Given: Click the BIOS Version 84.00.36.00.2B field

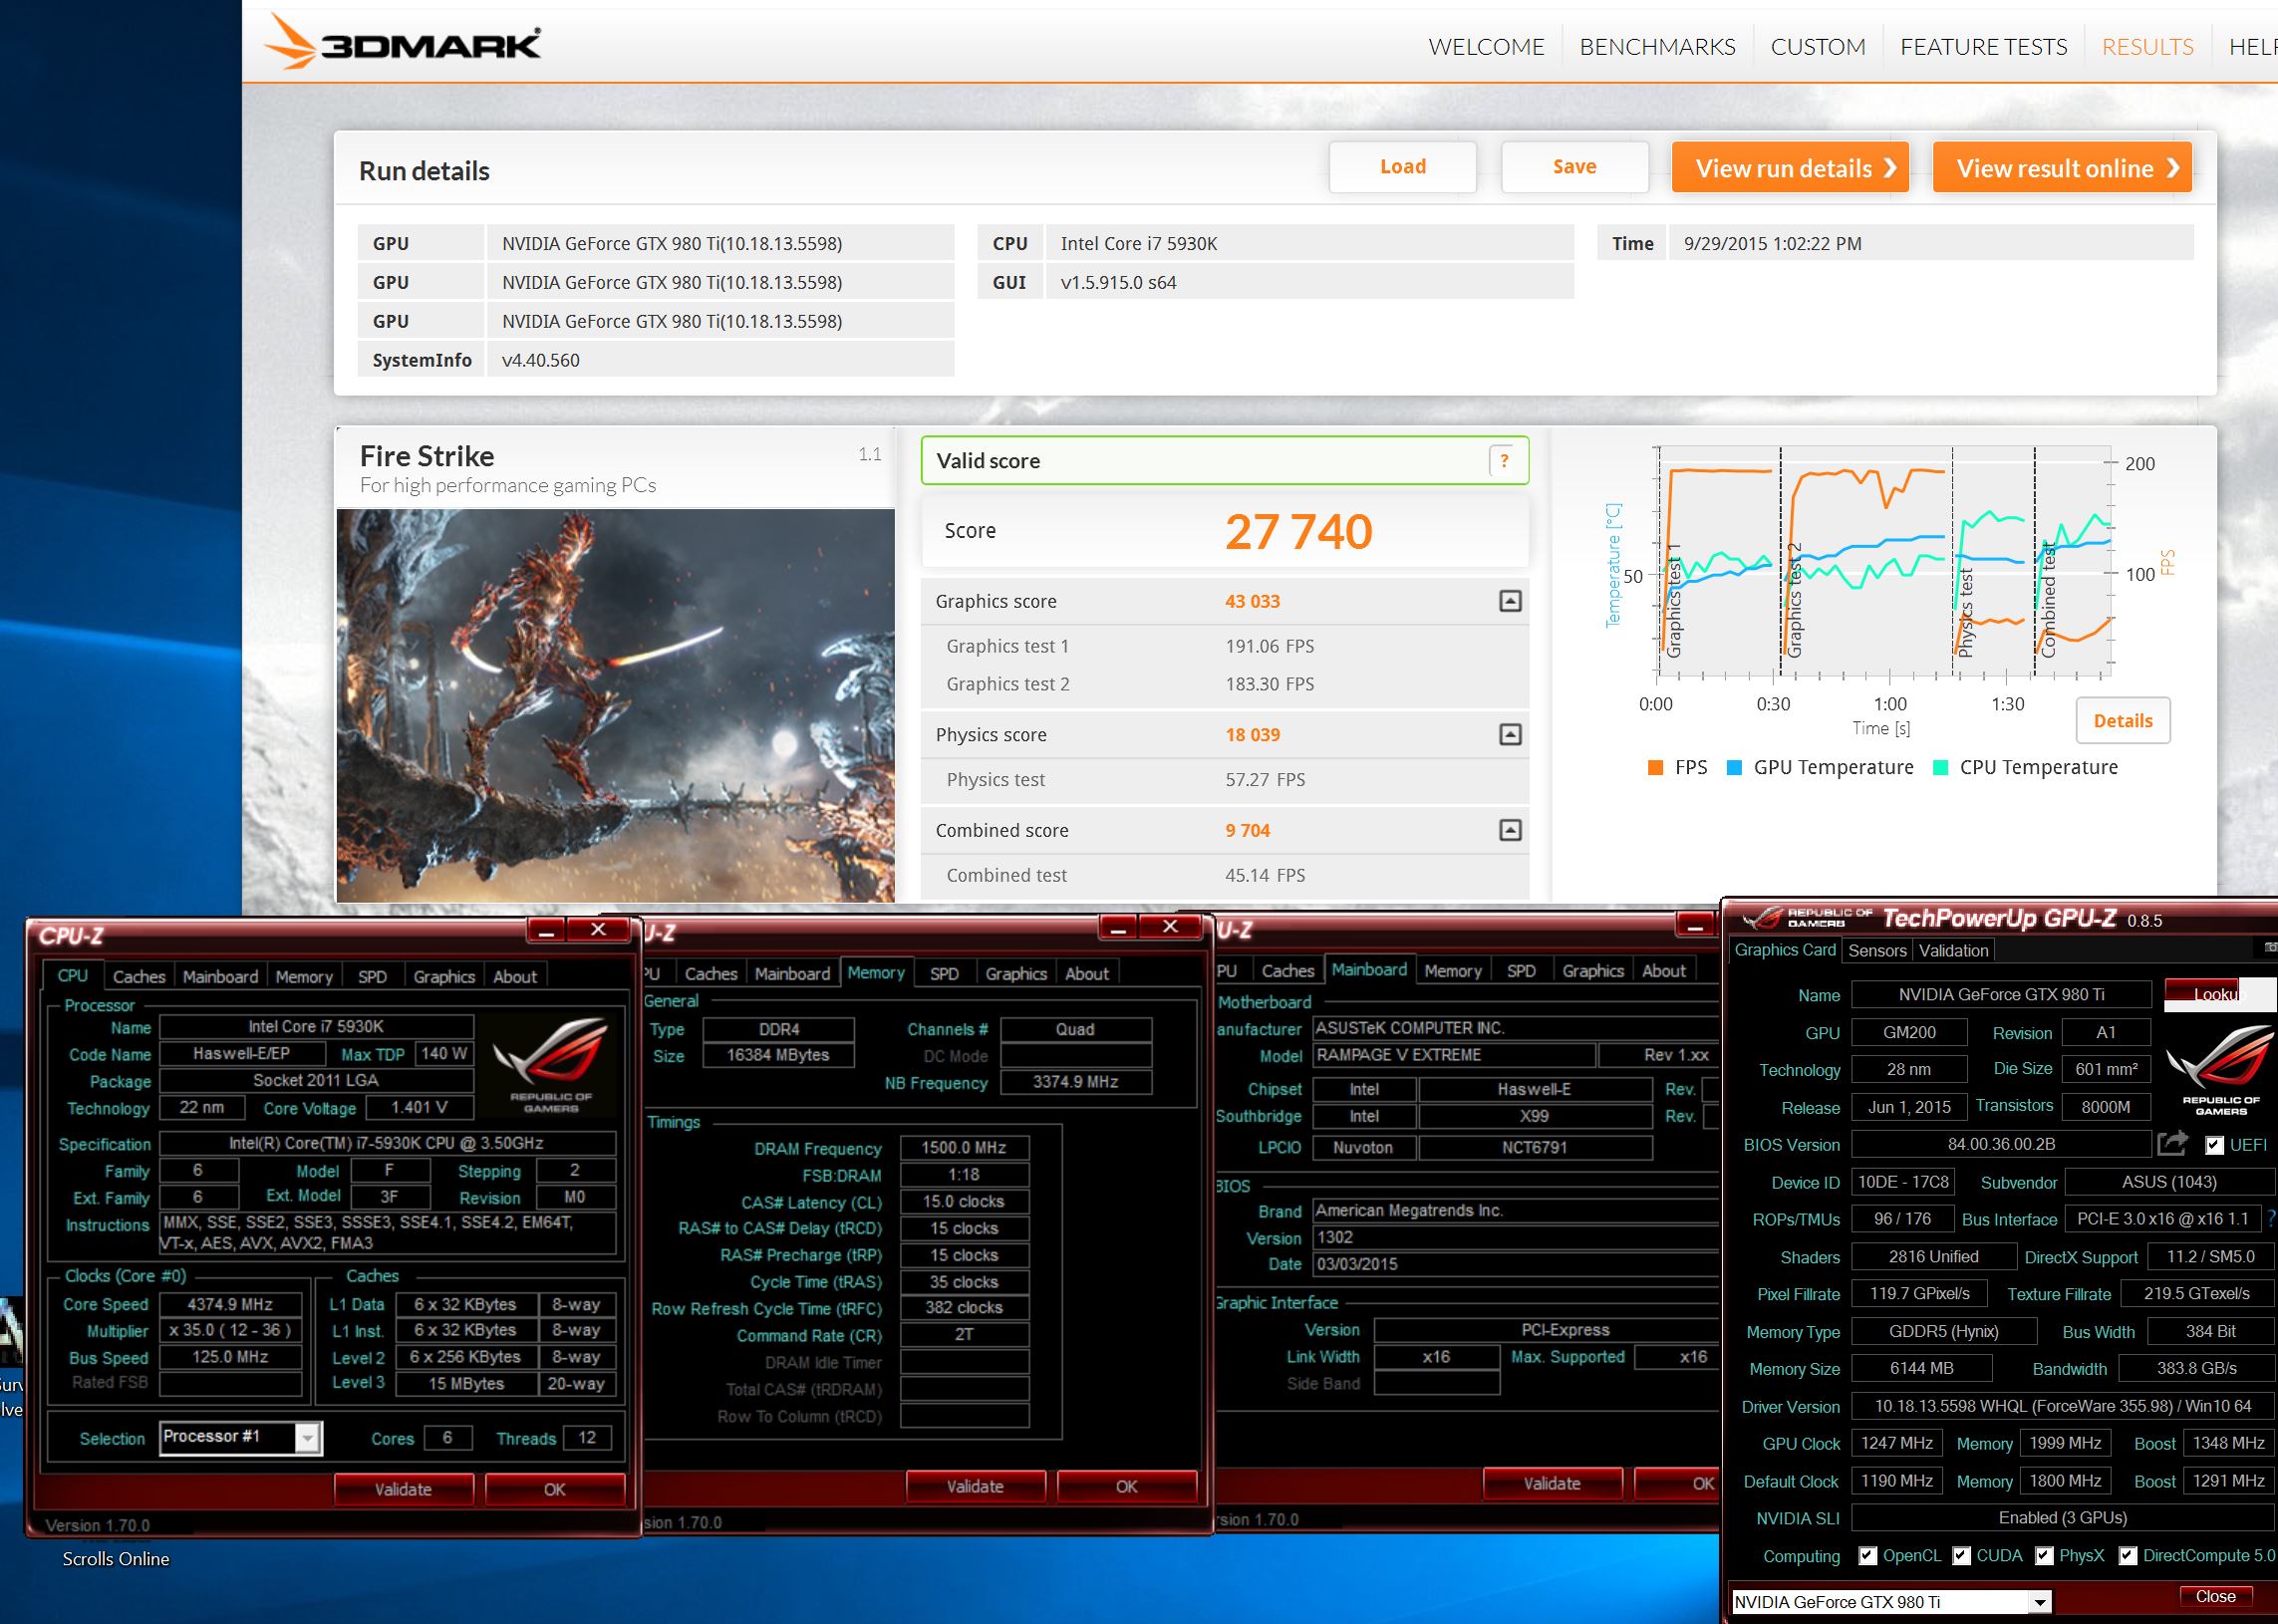Looking at the screenshot, I should click(x=2001, y=1144).
